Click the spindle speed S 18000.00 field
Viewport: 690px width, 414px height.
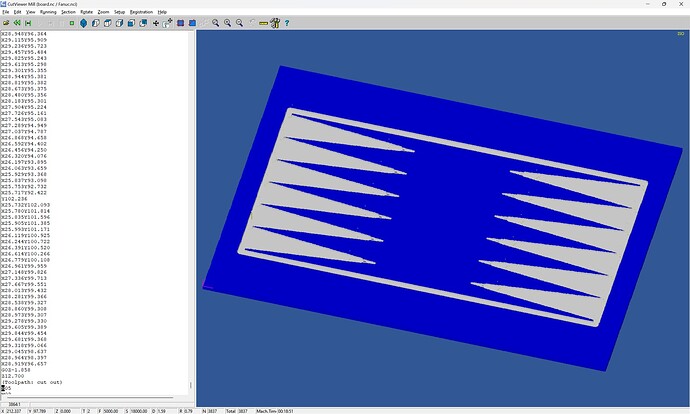[138, 411]
